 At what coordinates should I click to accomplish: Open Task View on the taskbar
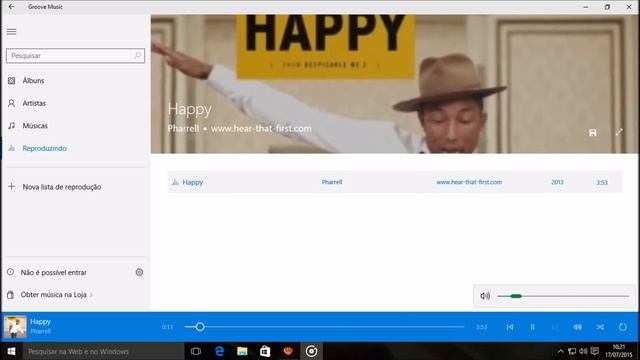(x=196, y=351)
